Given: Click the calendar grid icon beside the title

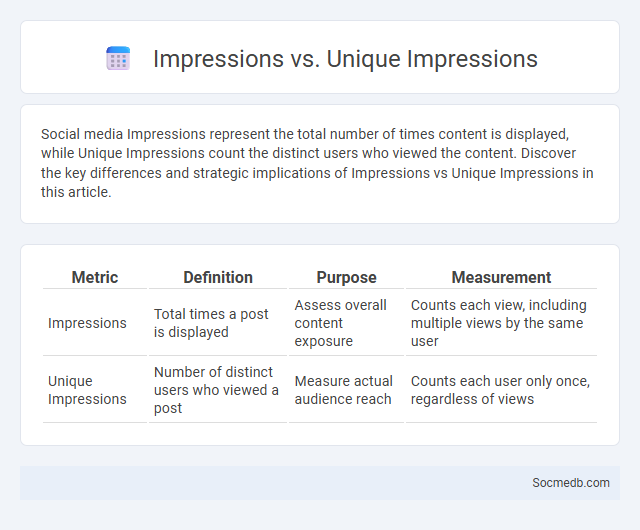Looking at the screenshot, I should tap(118, 58).
